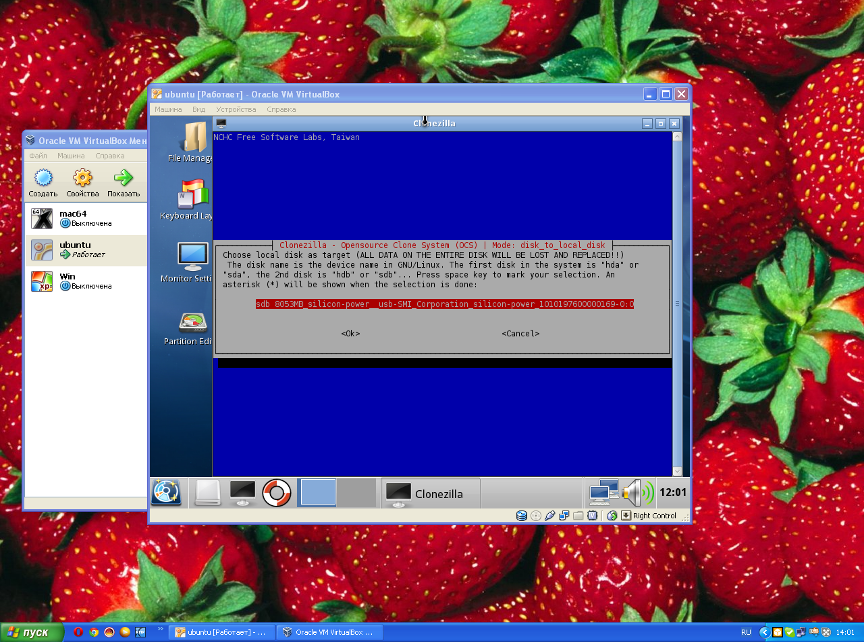Click Свойства gear button in VirtualBox Manager
The height and width of the screenshot is (642, 864).
[83, 183]
